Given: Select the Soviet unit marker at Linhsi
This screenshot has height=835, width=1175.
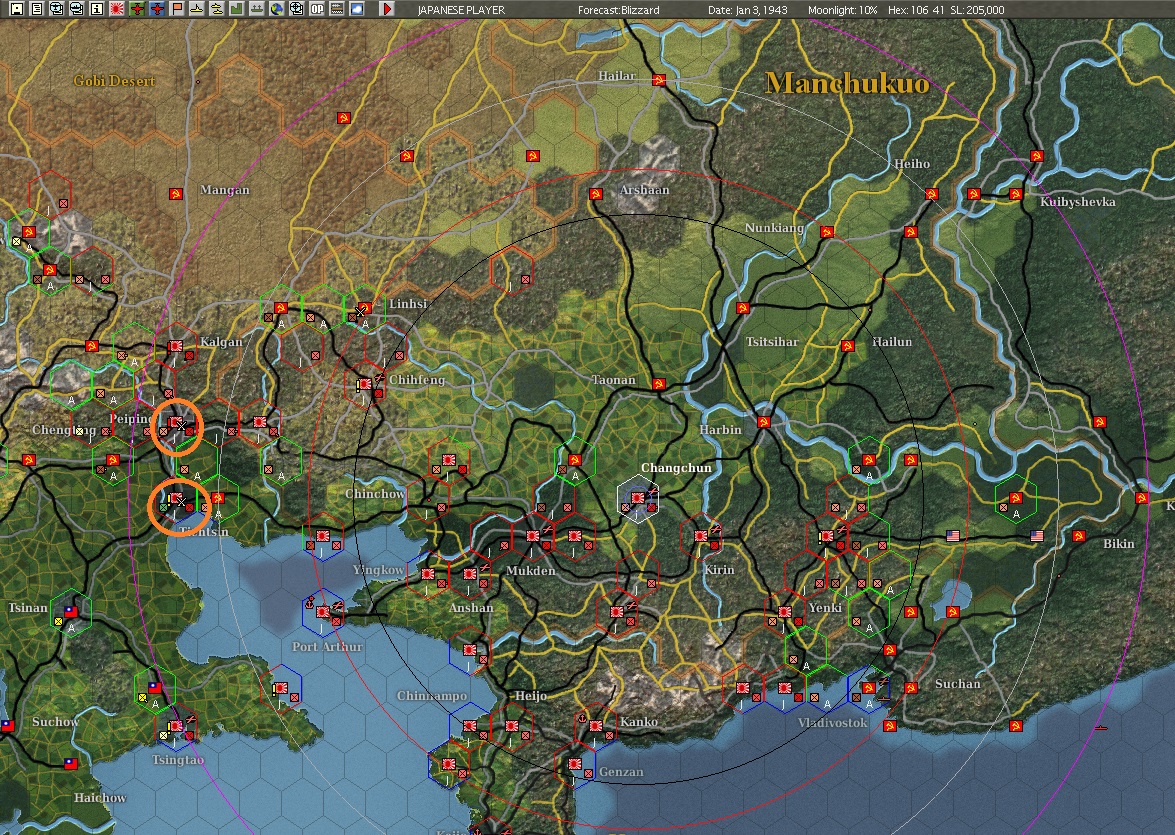Looking at the screenshot, I should click(x=364, y=308).
